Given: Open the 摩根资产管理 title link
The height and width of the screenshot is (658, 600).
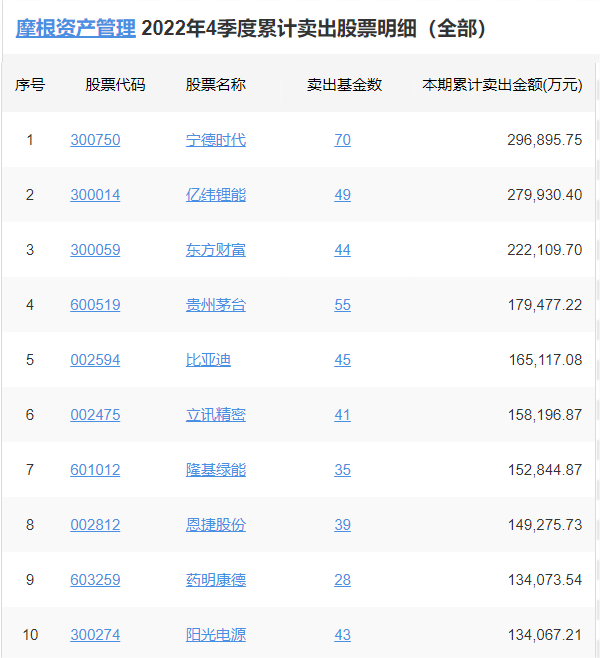Looking at the screenshot, I should point(76,29).
